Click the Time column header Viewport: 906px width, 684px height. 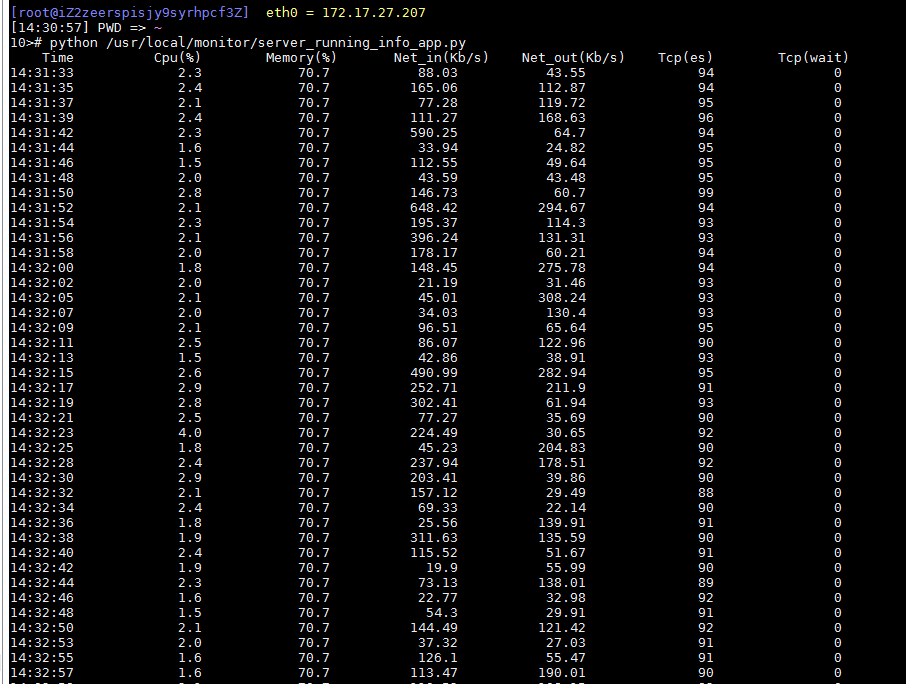58,57
